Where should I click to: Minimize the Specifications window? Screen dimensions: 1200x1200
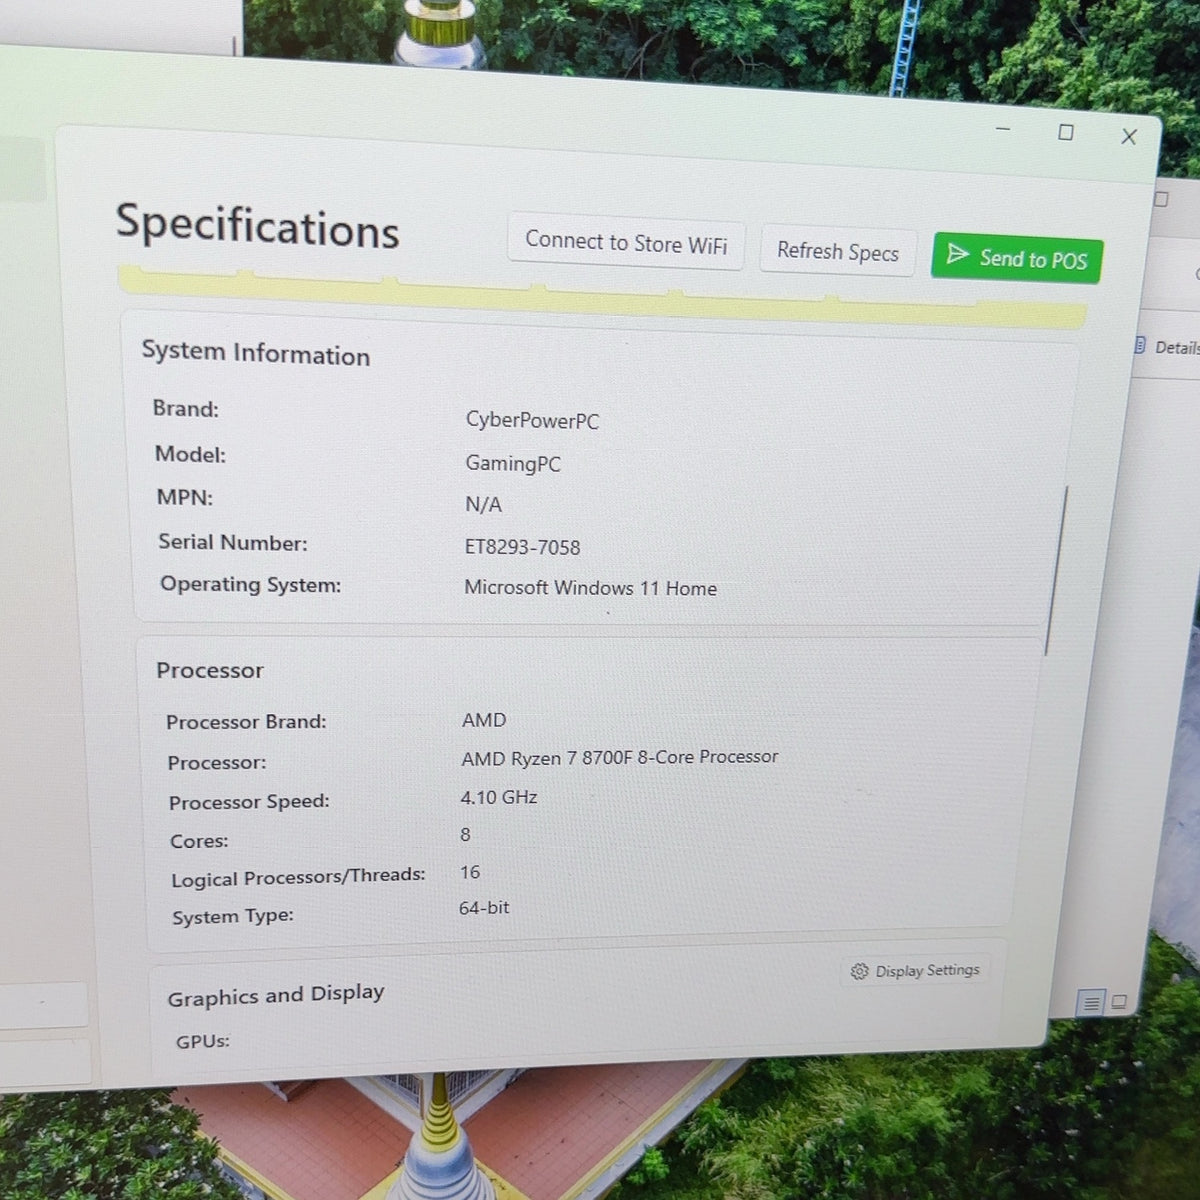[1003, 129]
